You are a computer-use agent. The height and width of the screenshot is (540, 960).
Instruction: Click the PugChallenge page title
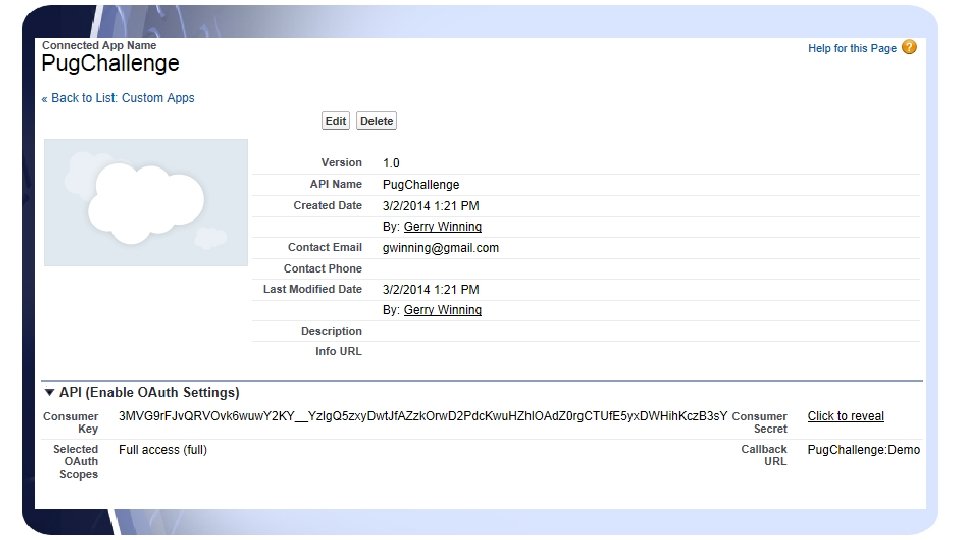tap(110, 64)
